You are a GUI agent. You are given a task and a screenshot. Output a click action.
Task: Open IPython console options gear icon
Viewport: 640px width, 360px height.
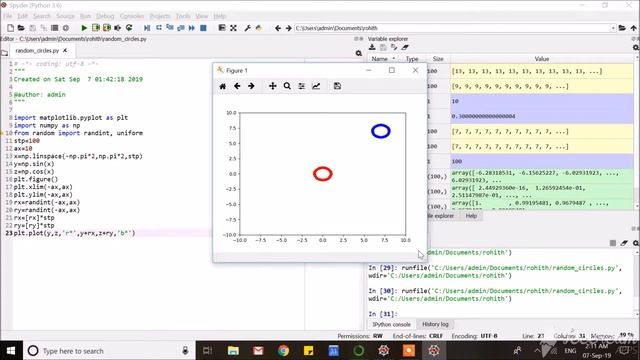tap(636, 243)
